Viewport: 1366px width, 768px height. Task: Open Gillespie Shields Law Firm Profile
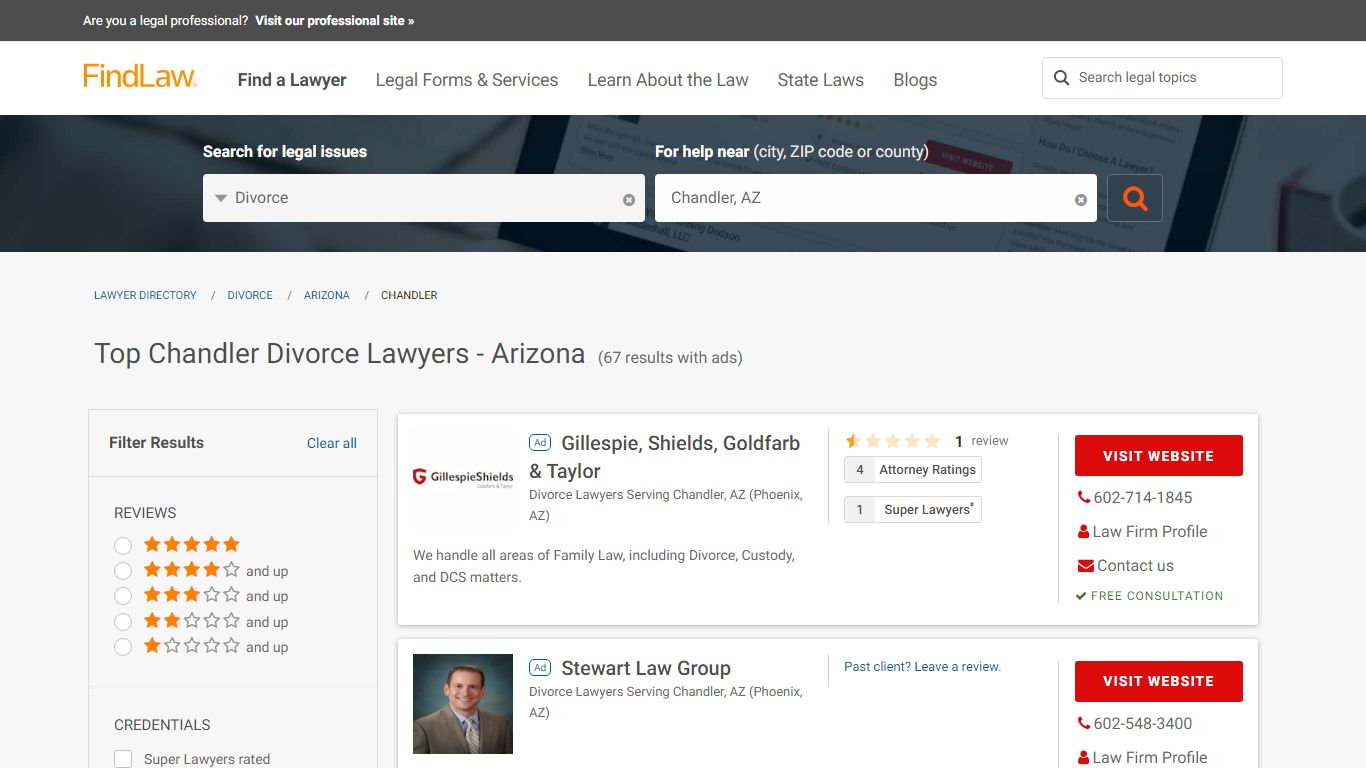(1150, 531)
